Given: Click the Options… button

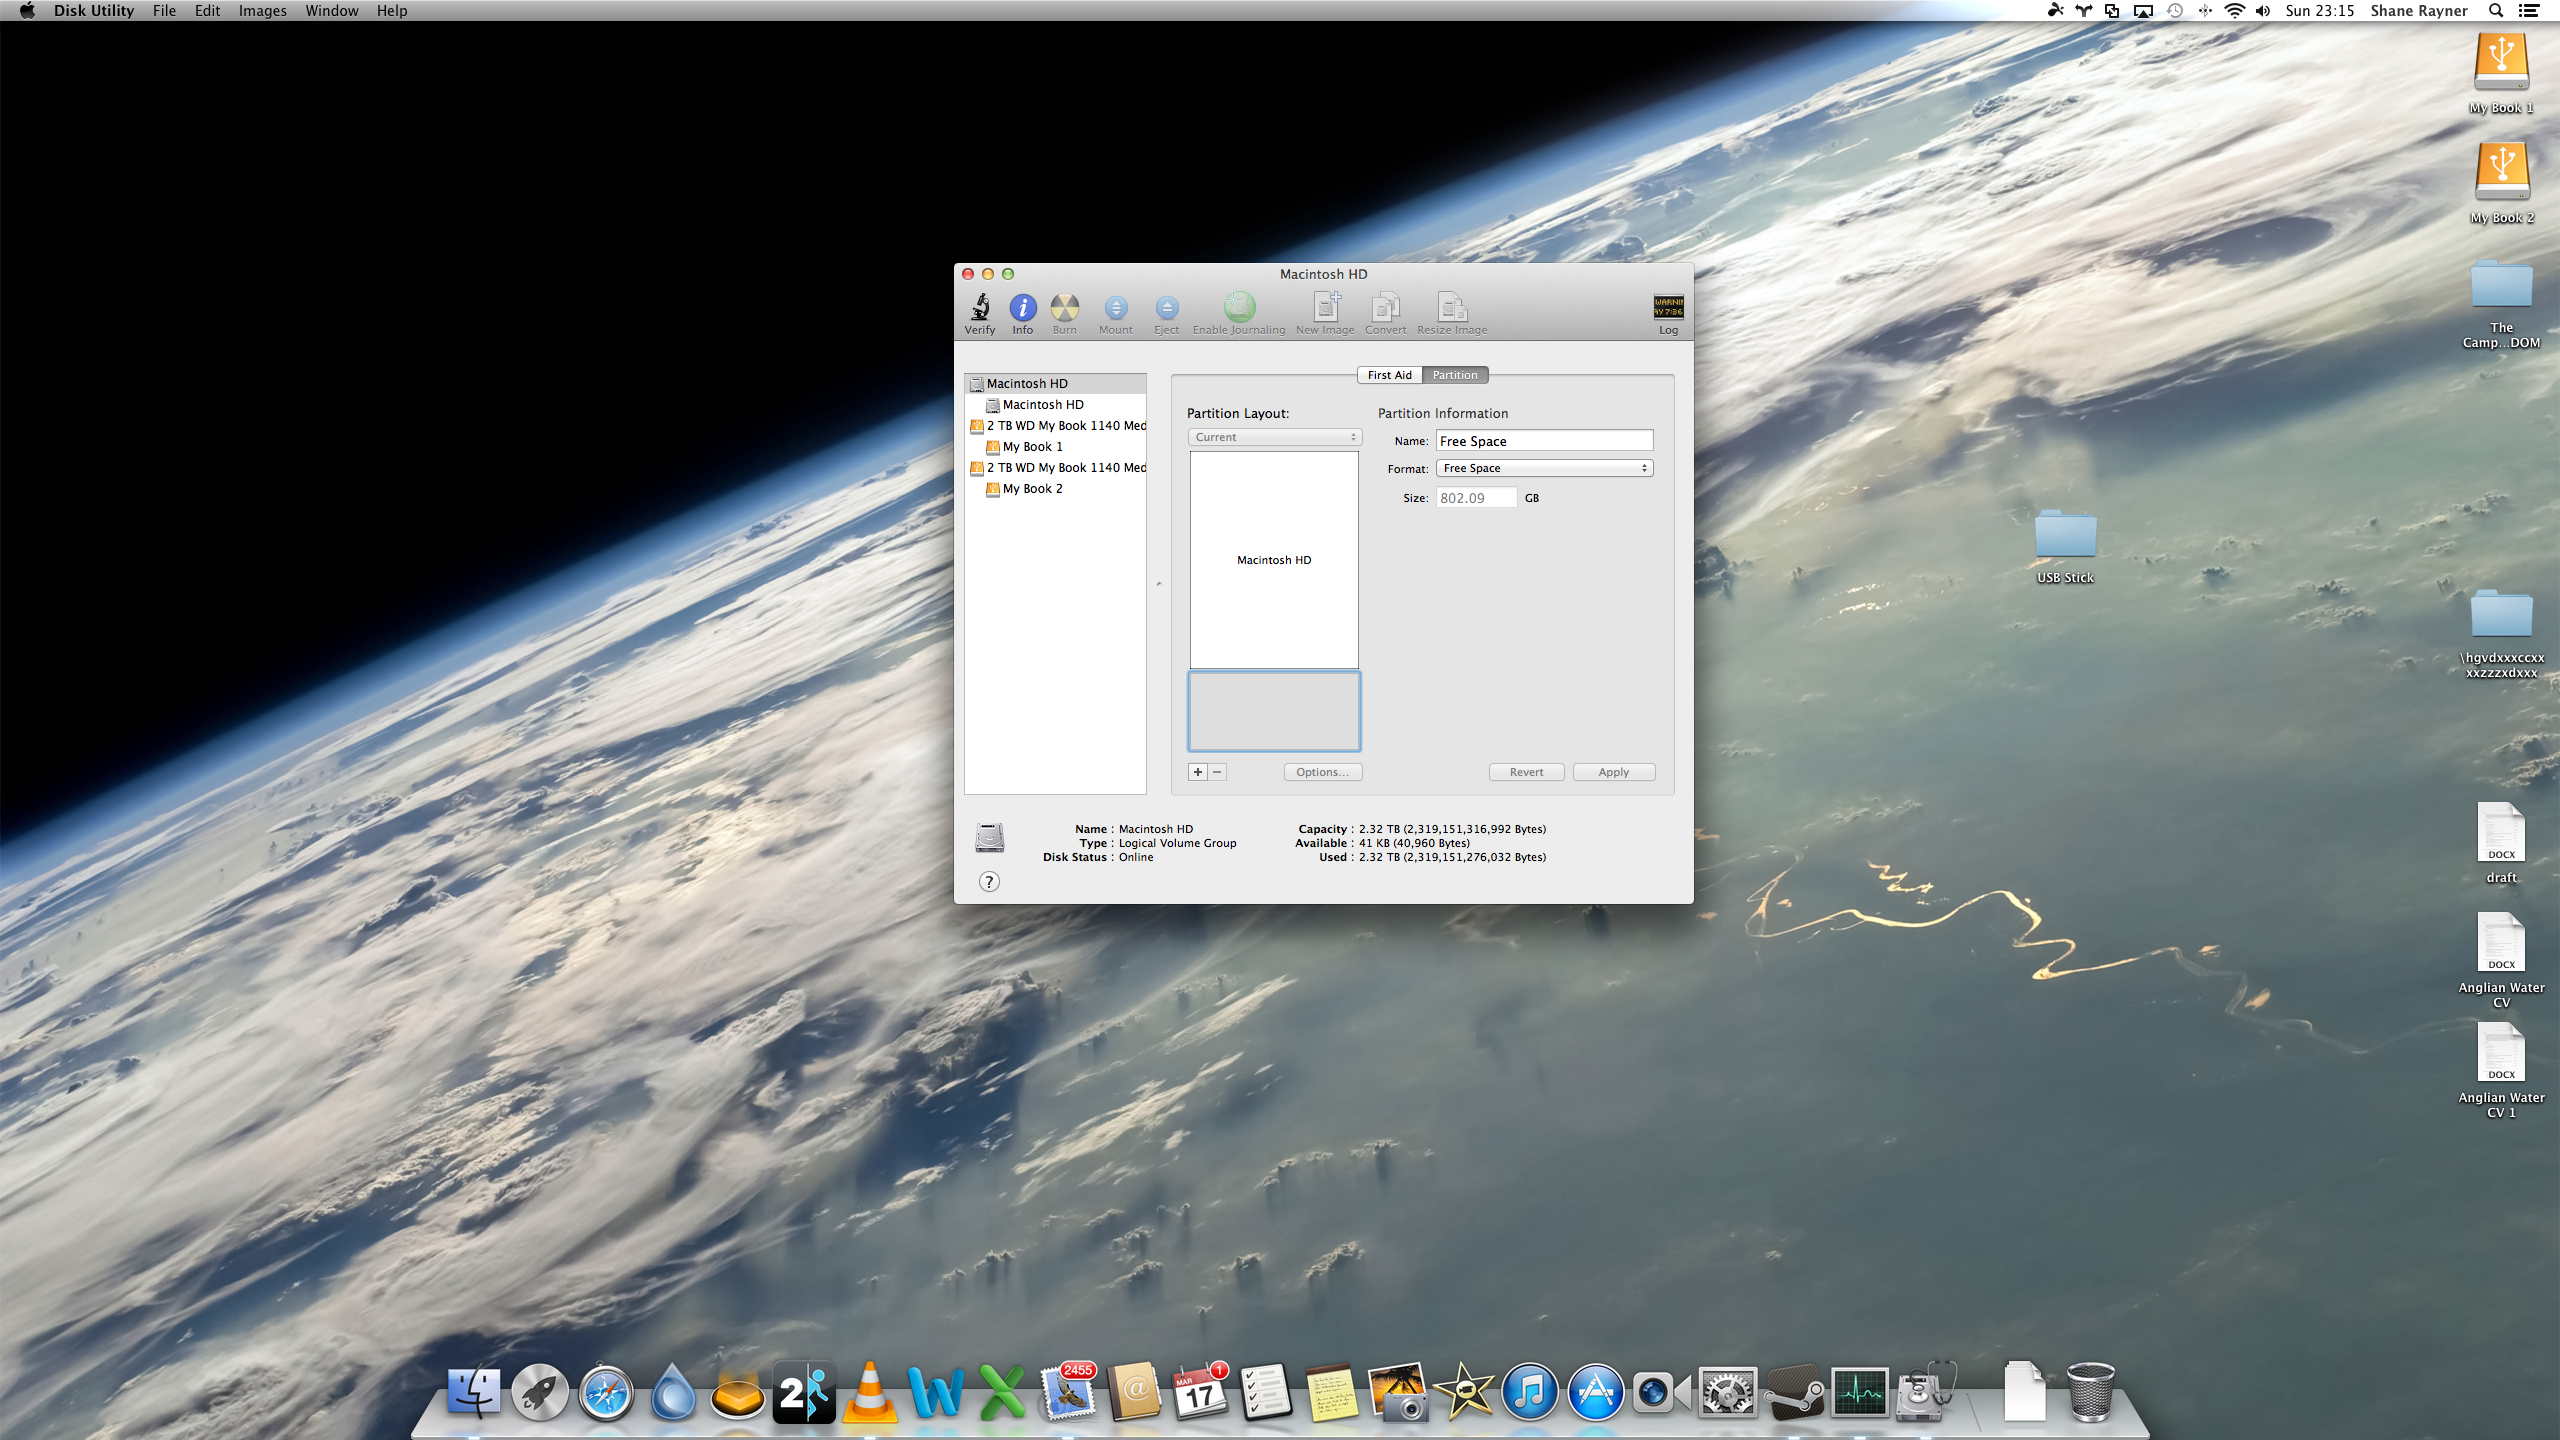Looking at the screenshot, I should pos(1322,772).
